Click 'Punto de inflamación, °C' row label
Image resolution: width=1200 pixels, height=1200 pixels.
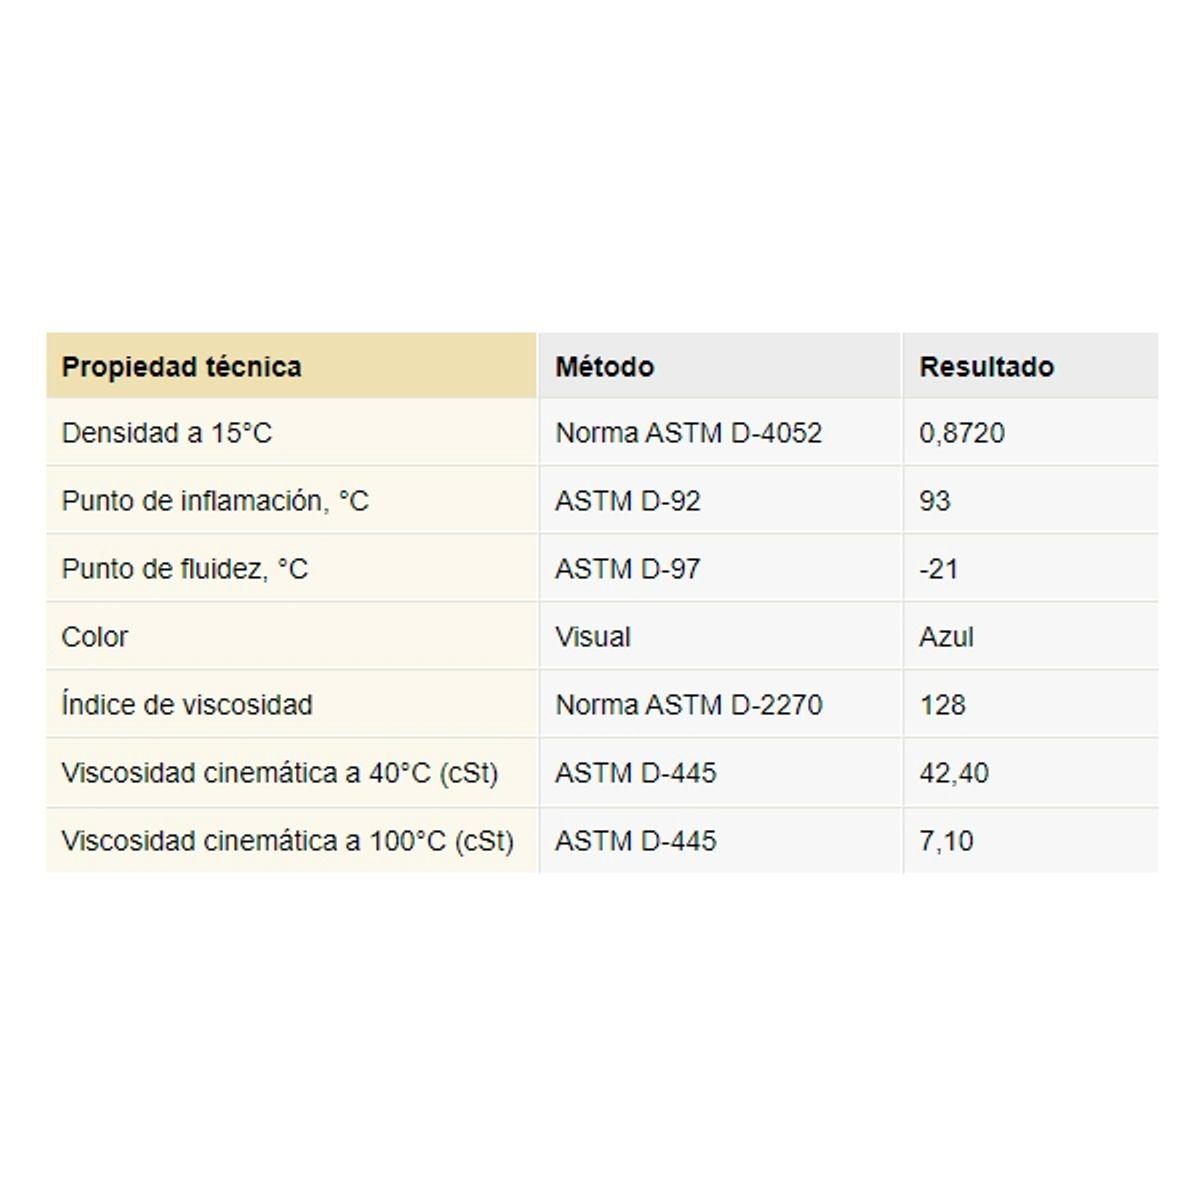(x=215, y=501)
